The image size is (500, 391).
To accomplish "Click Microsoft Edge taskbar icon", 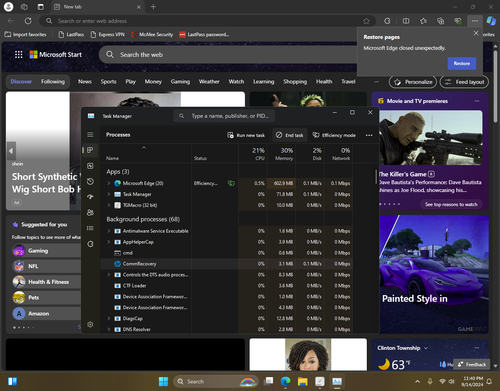I will (x=285, y=381).
